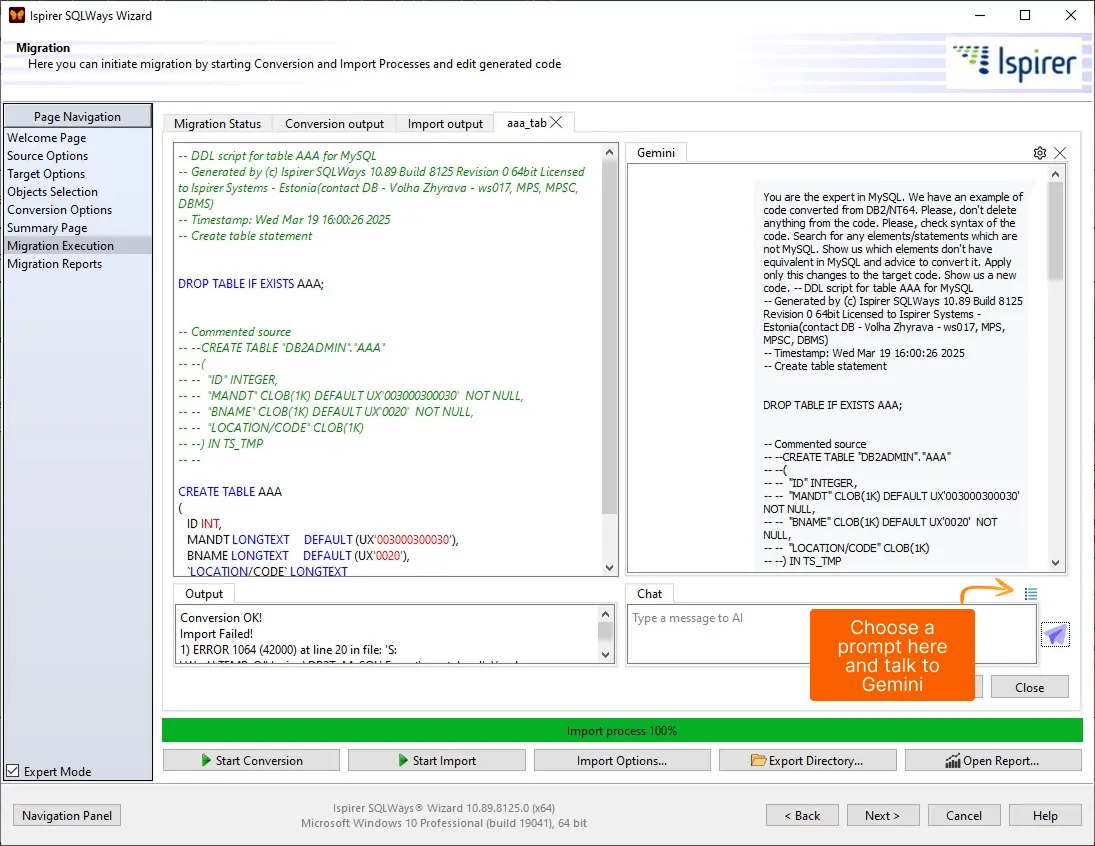Click the Navigation Panel button
1095x846 pixels.
tap(67, 815)
